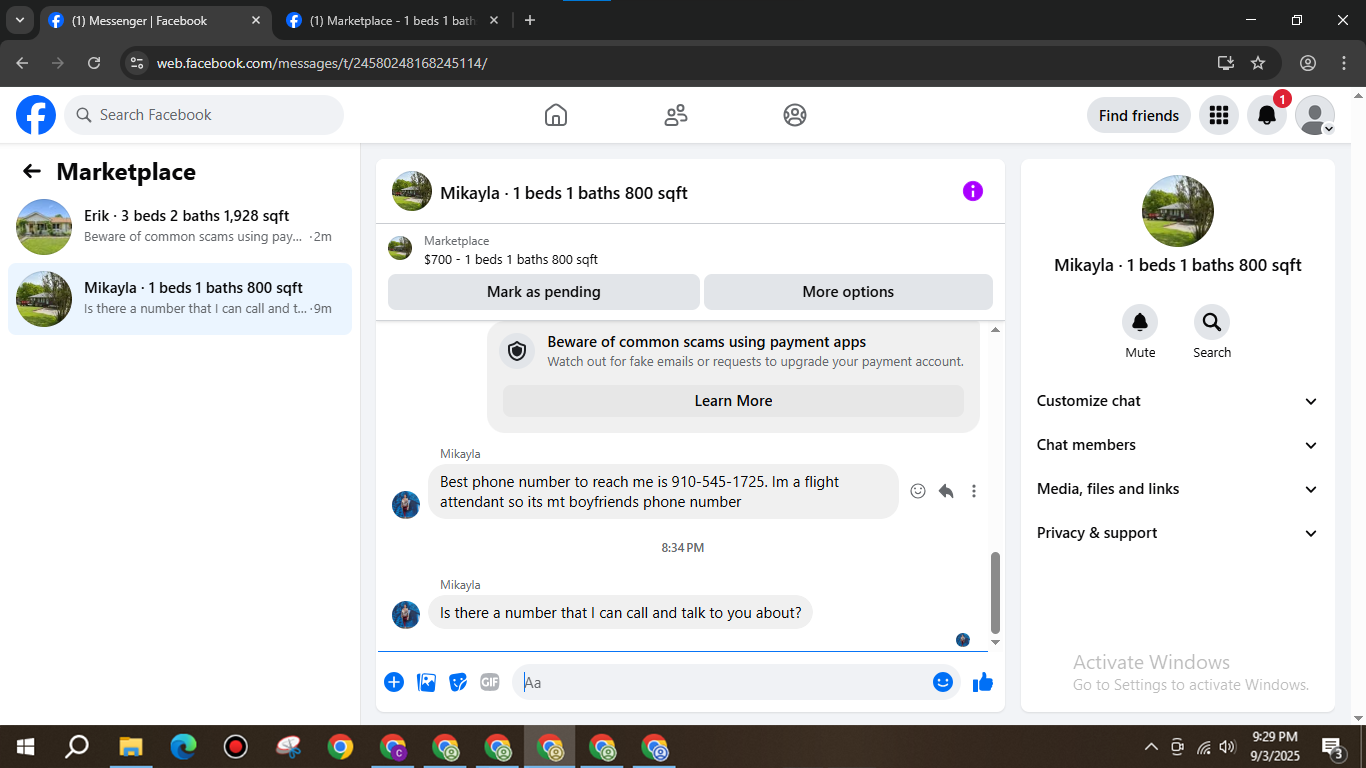
Task: Open File Explorer from the taskbar
Action: click(131, 747)
